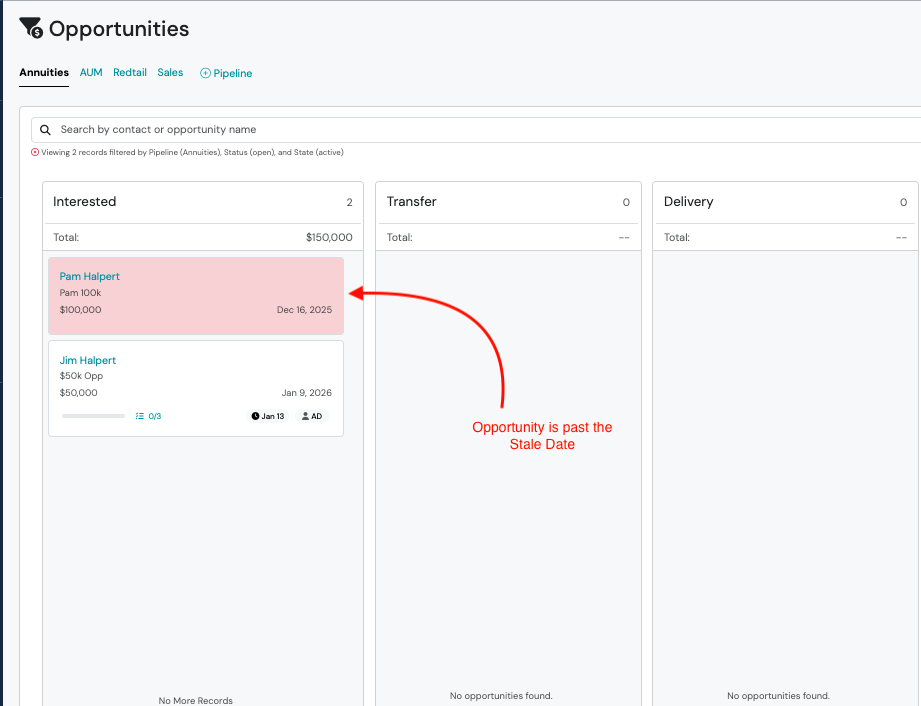Screen dimensions: 921x706
Task: Click the plus icon next to Pipeline
Action: (205, 73)
